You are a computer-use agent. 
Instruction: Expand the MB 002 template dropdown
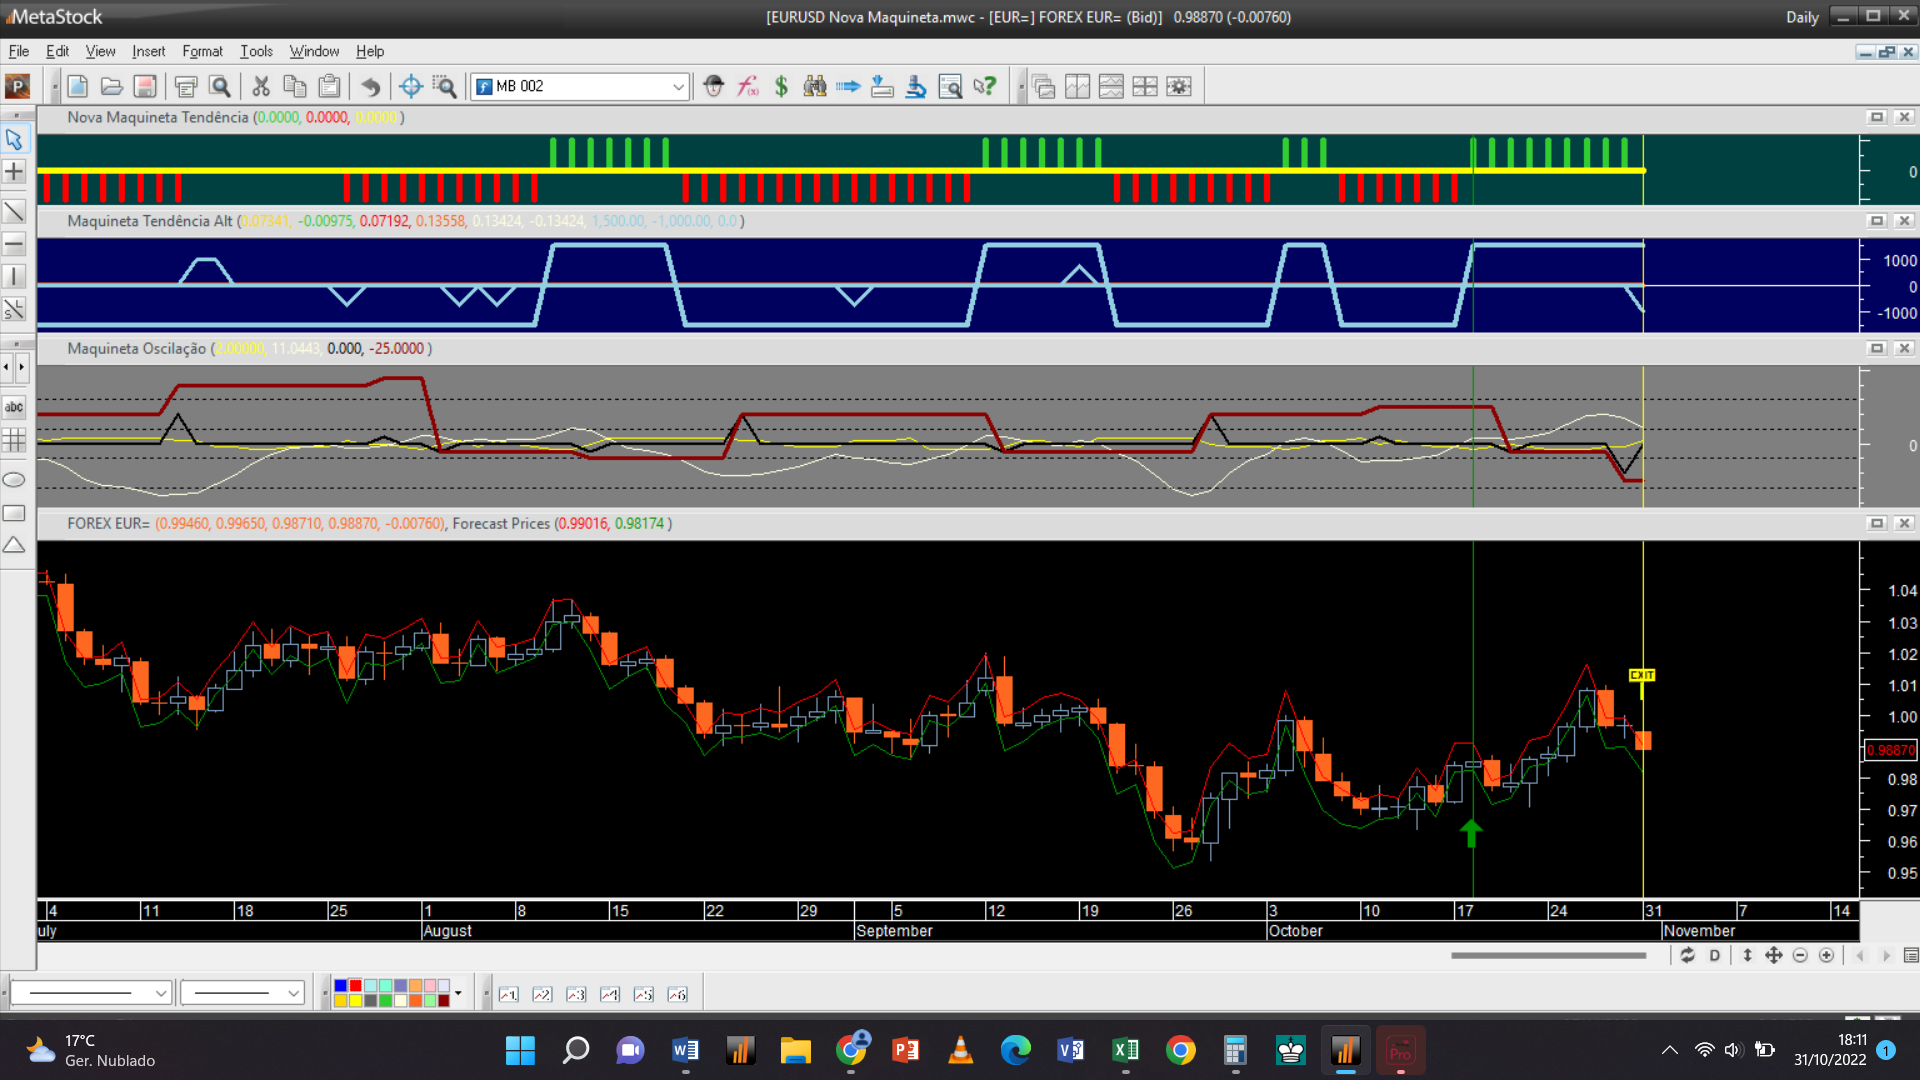click(678, 87)
